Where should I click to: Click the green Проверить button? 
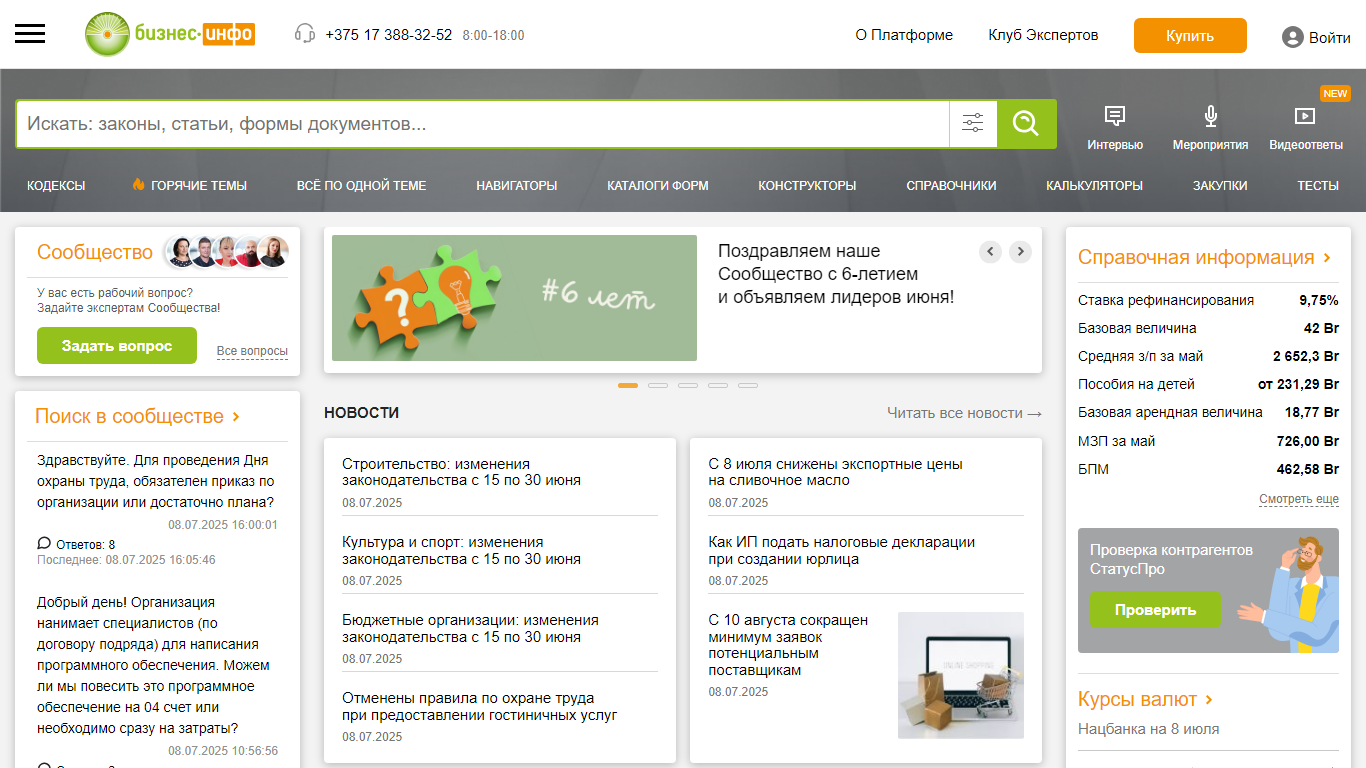coord(1155,610)
